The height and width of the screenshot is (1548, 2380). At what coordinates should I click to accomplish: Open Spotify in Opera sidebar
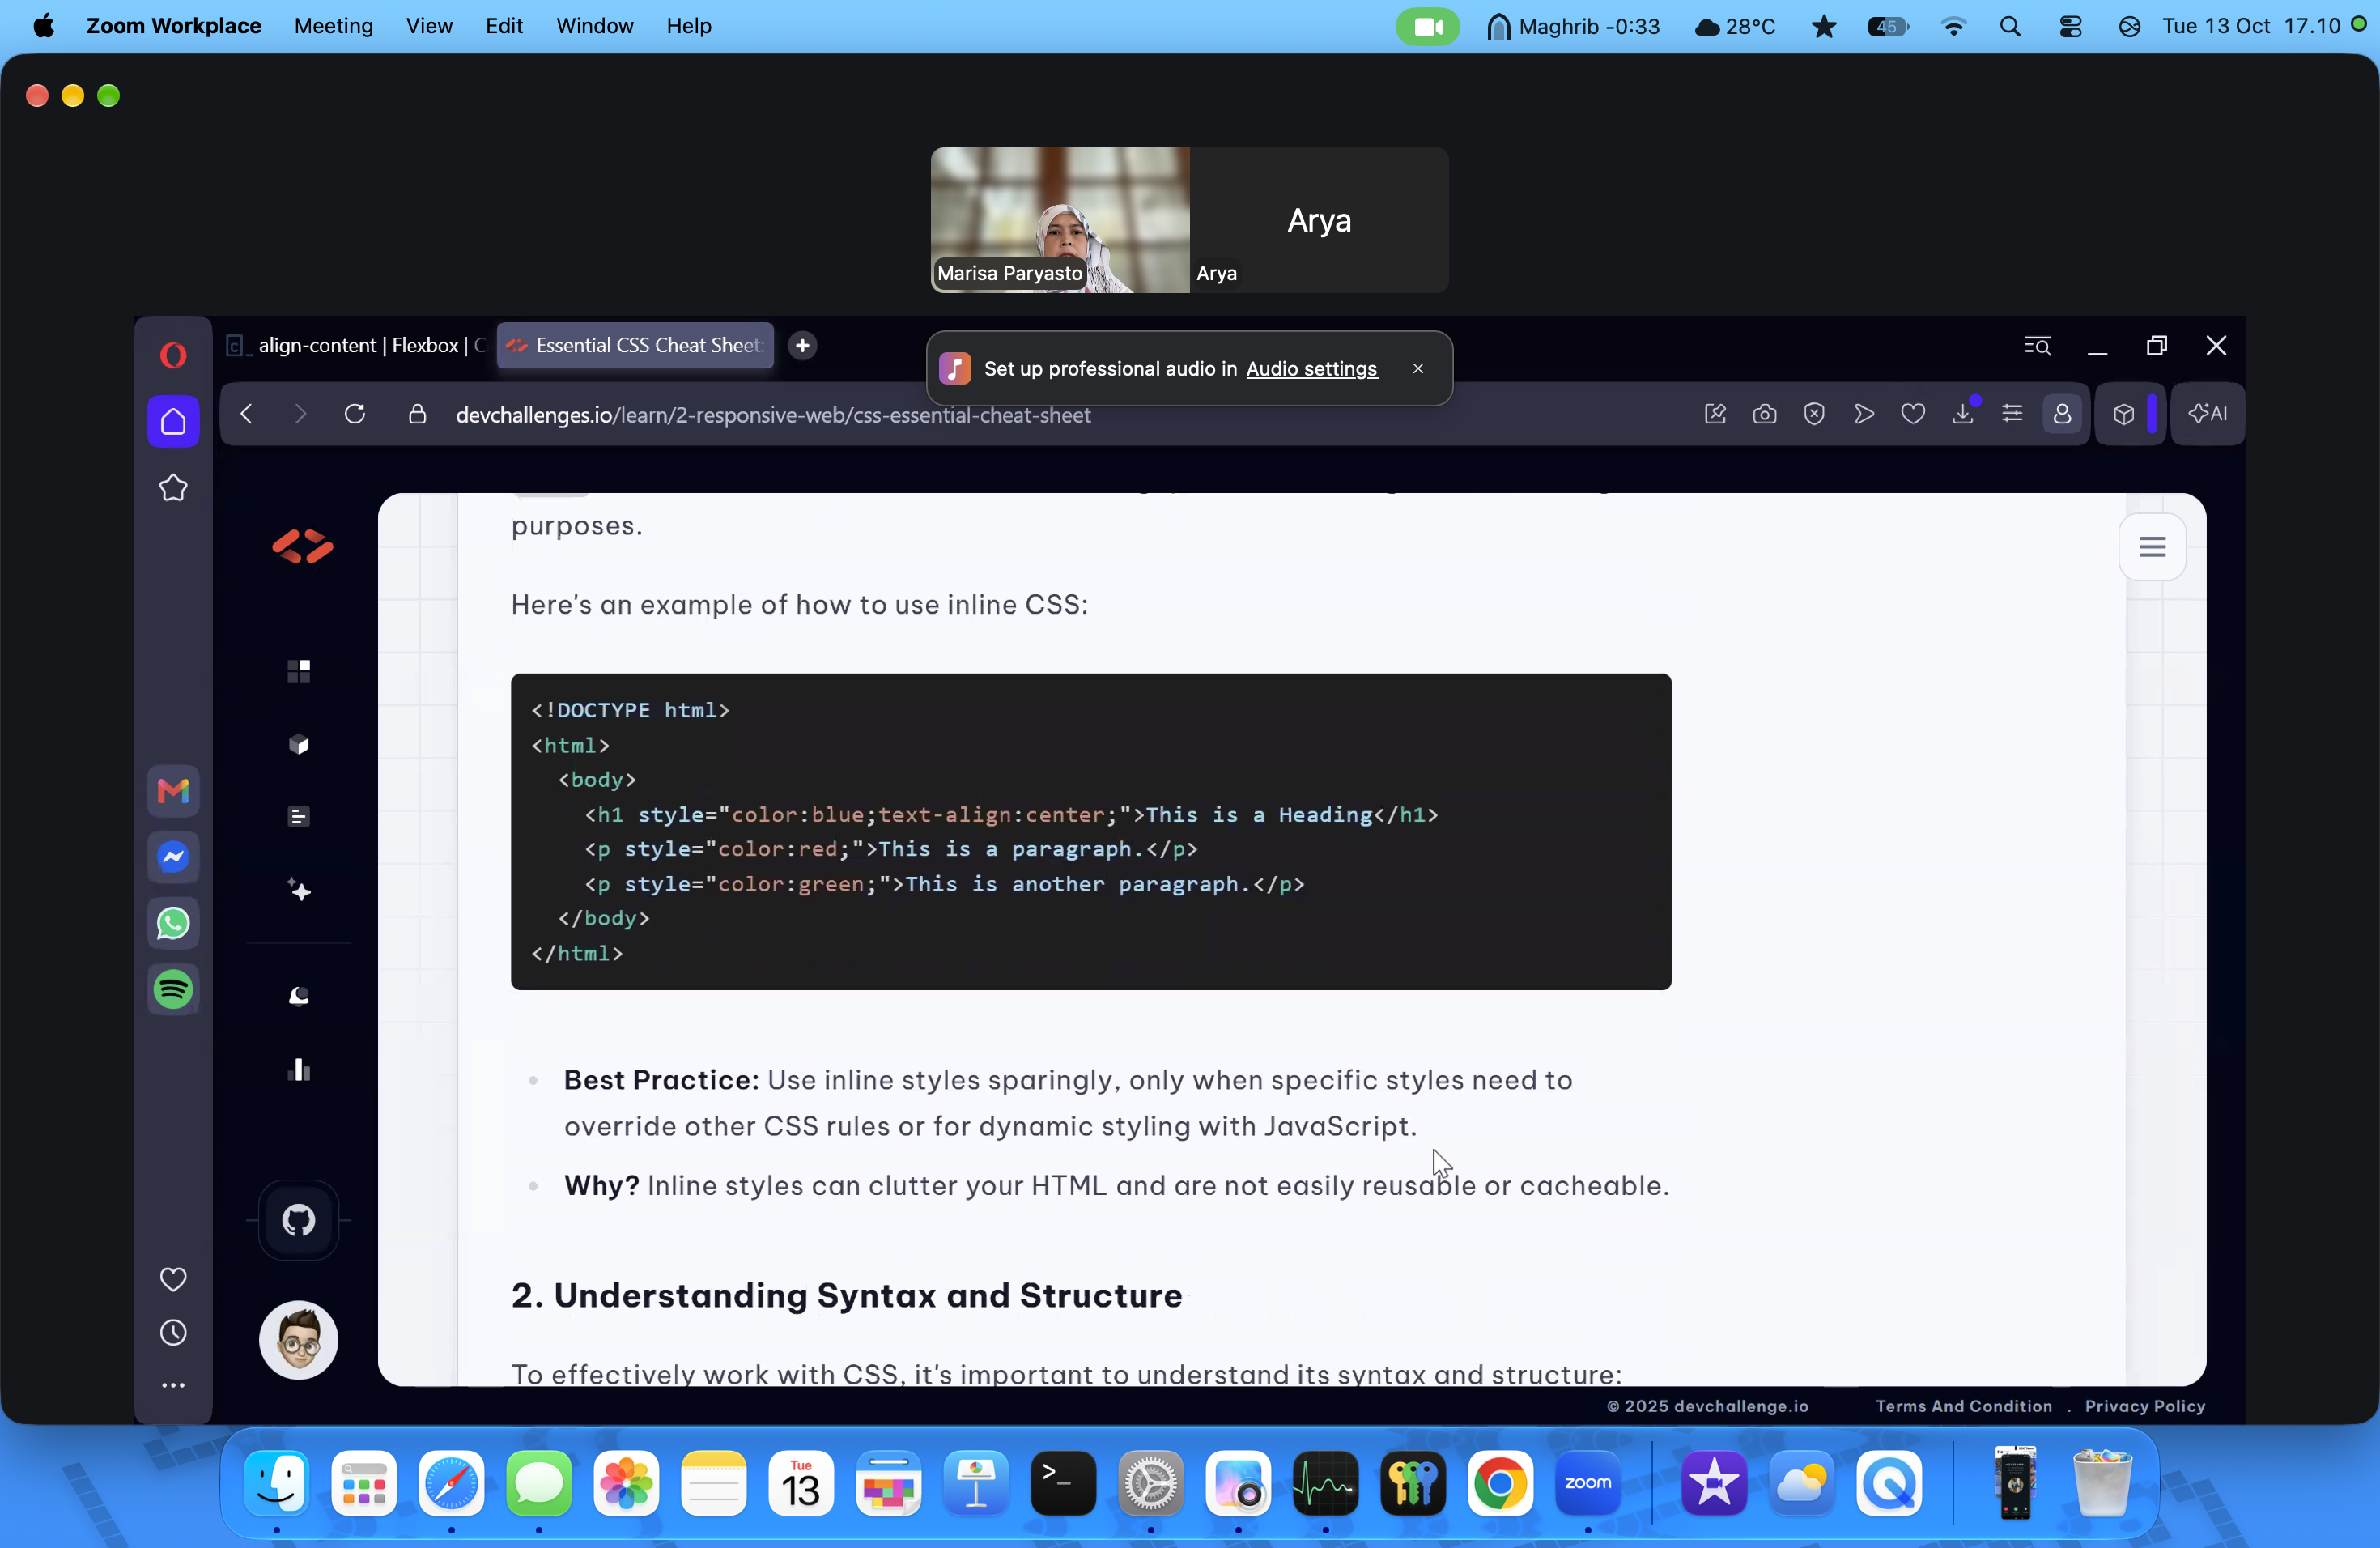(x=173, y=989)
